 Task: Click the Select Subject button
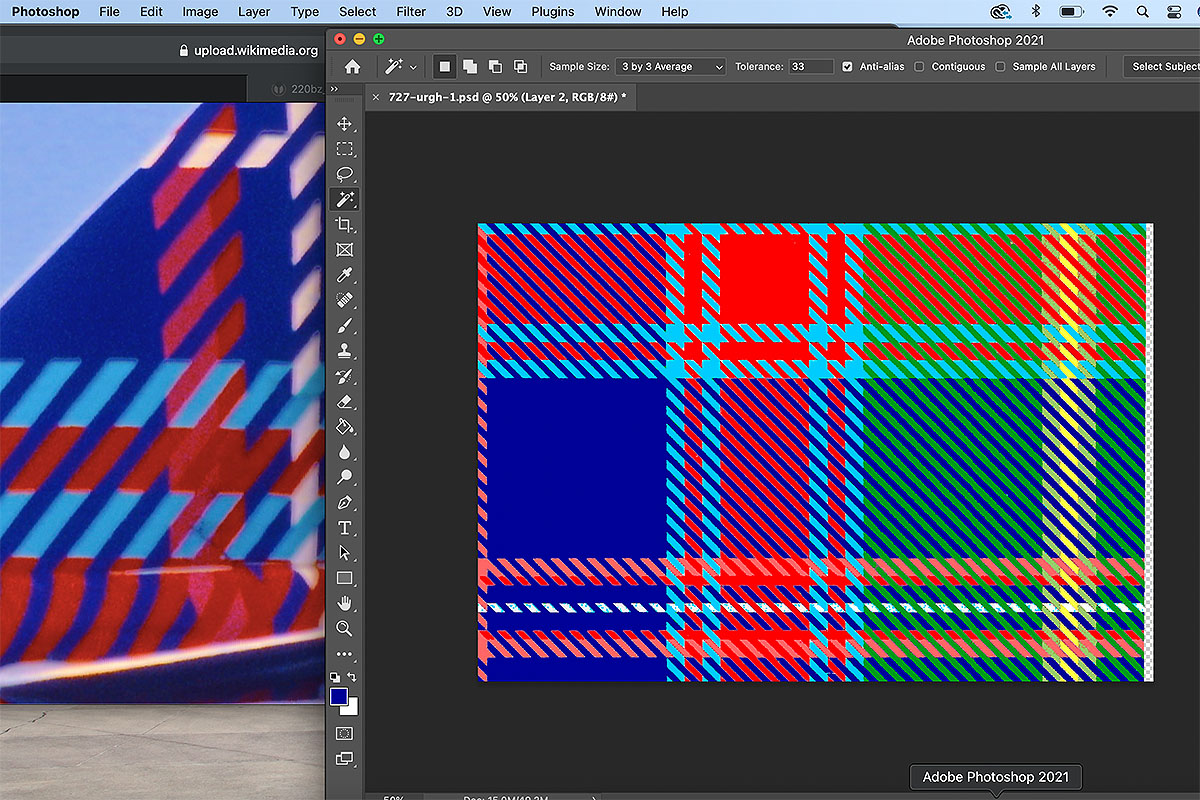tap(1164, 67)
